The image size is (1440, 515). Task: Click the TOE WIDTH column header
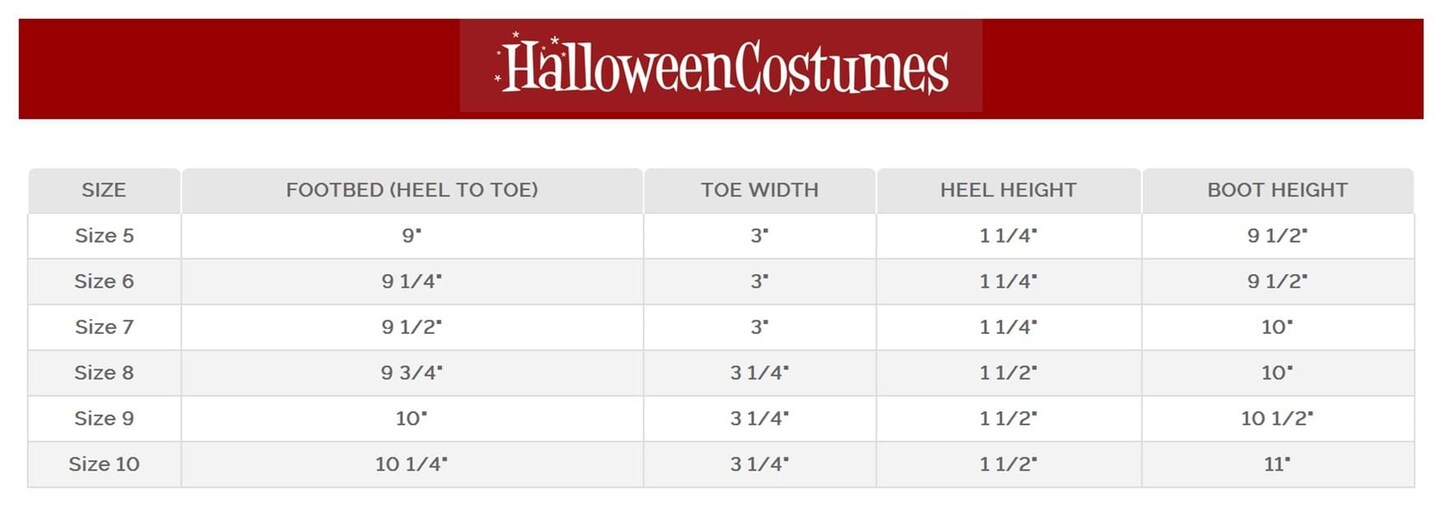(x=760, y=190)
